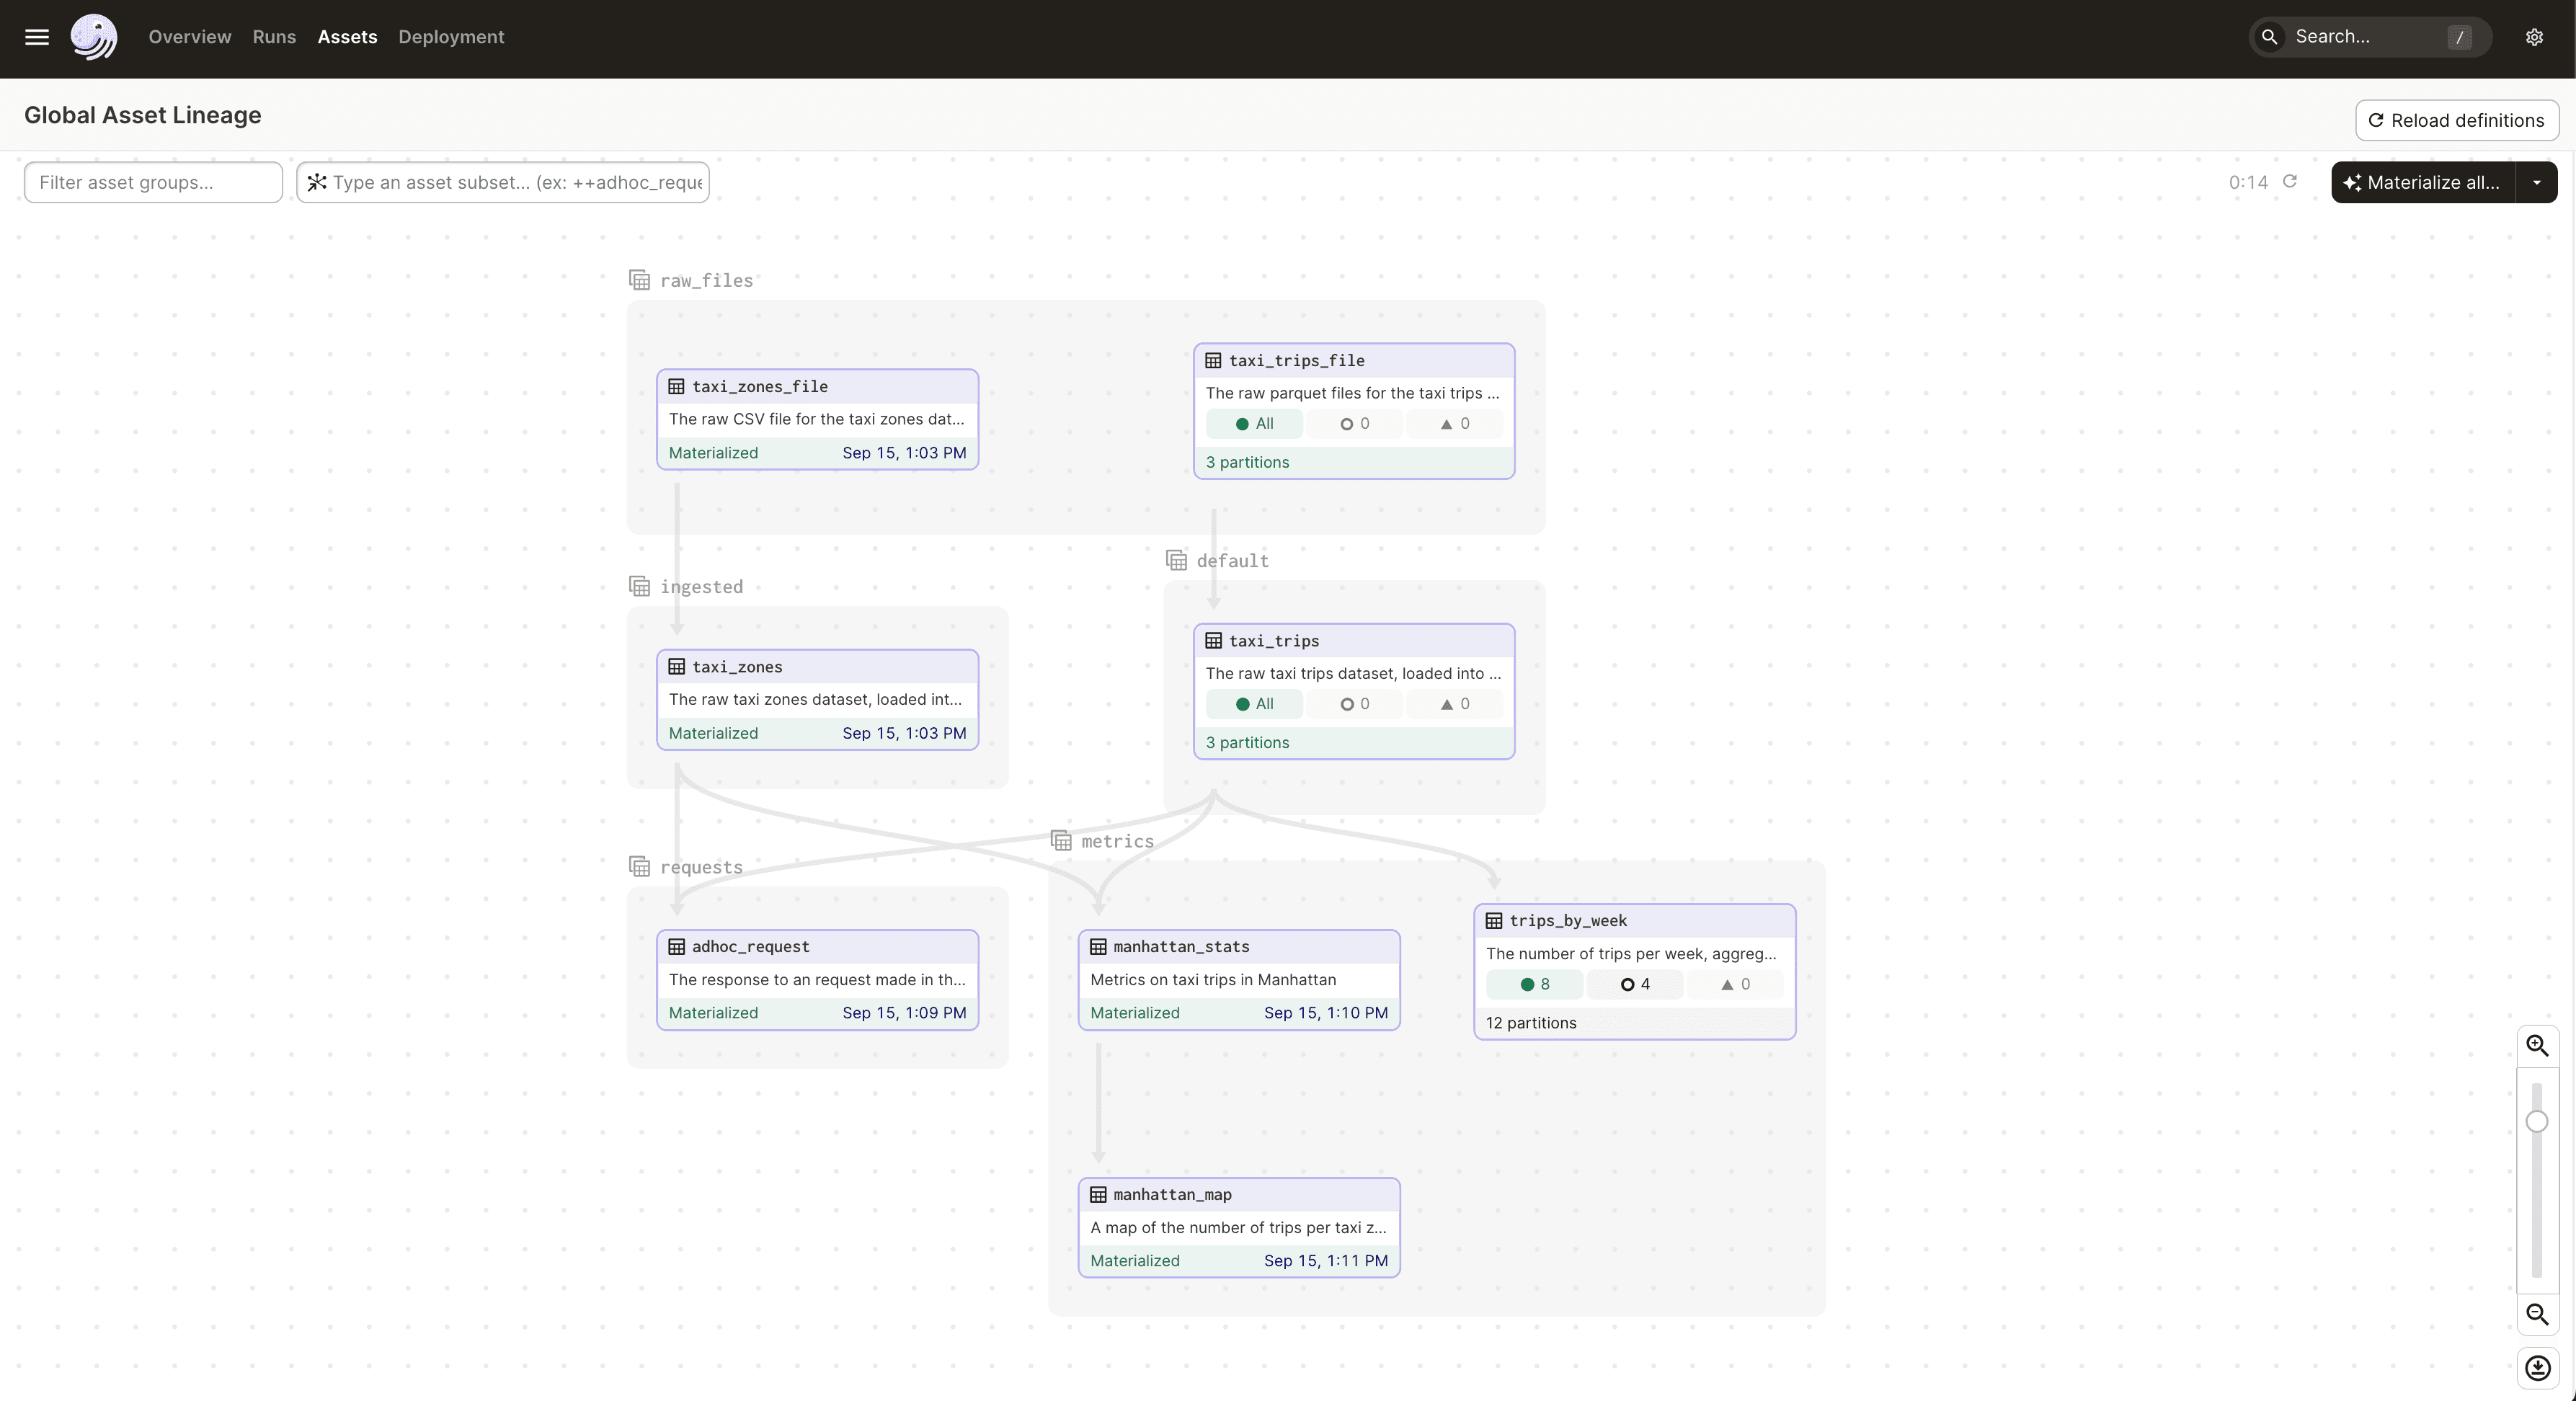This screenshot has width=2576, height=1401.
Task: Open the hamburger navigation menu
Action: click(x=36, y=37)
